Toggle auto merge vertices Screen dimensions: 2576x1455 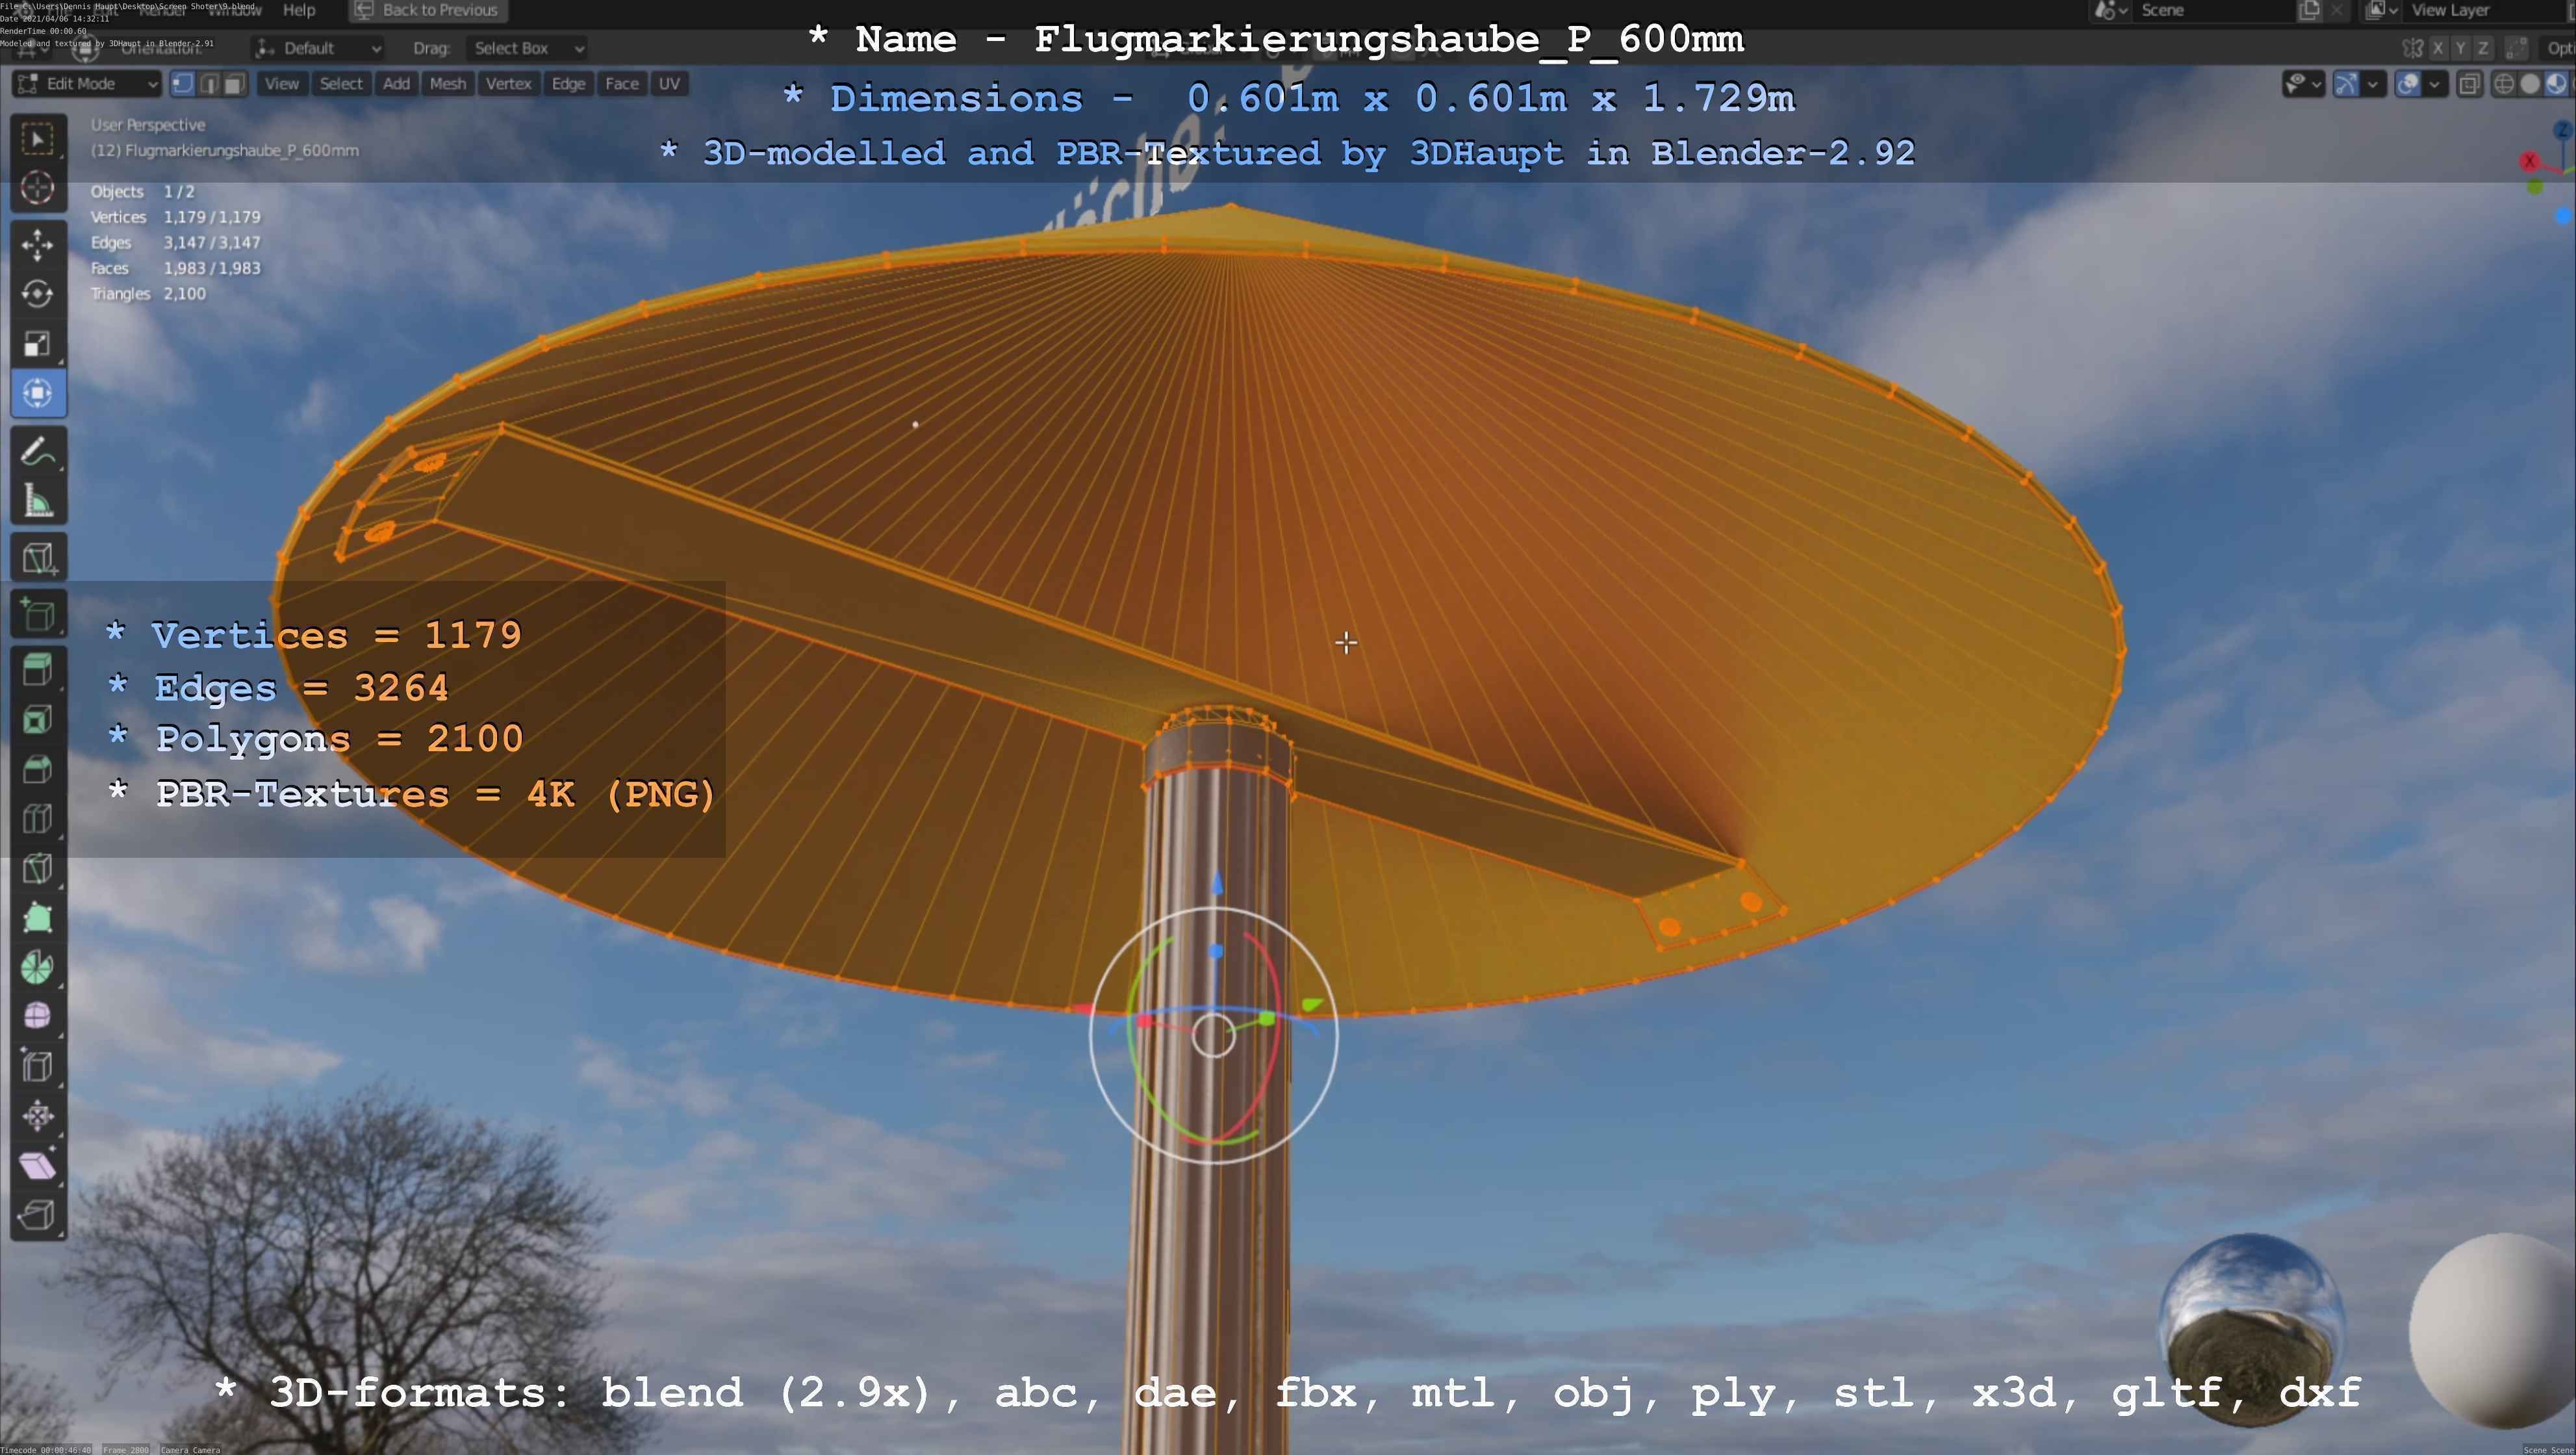tap(2517, 48)
